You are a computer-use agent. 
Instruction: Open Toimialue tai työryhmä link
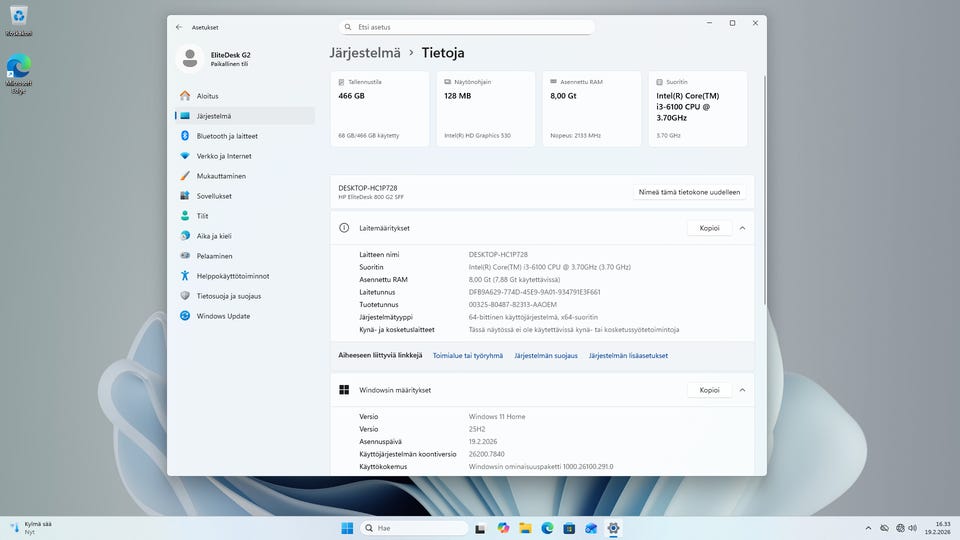point(468,355)
